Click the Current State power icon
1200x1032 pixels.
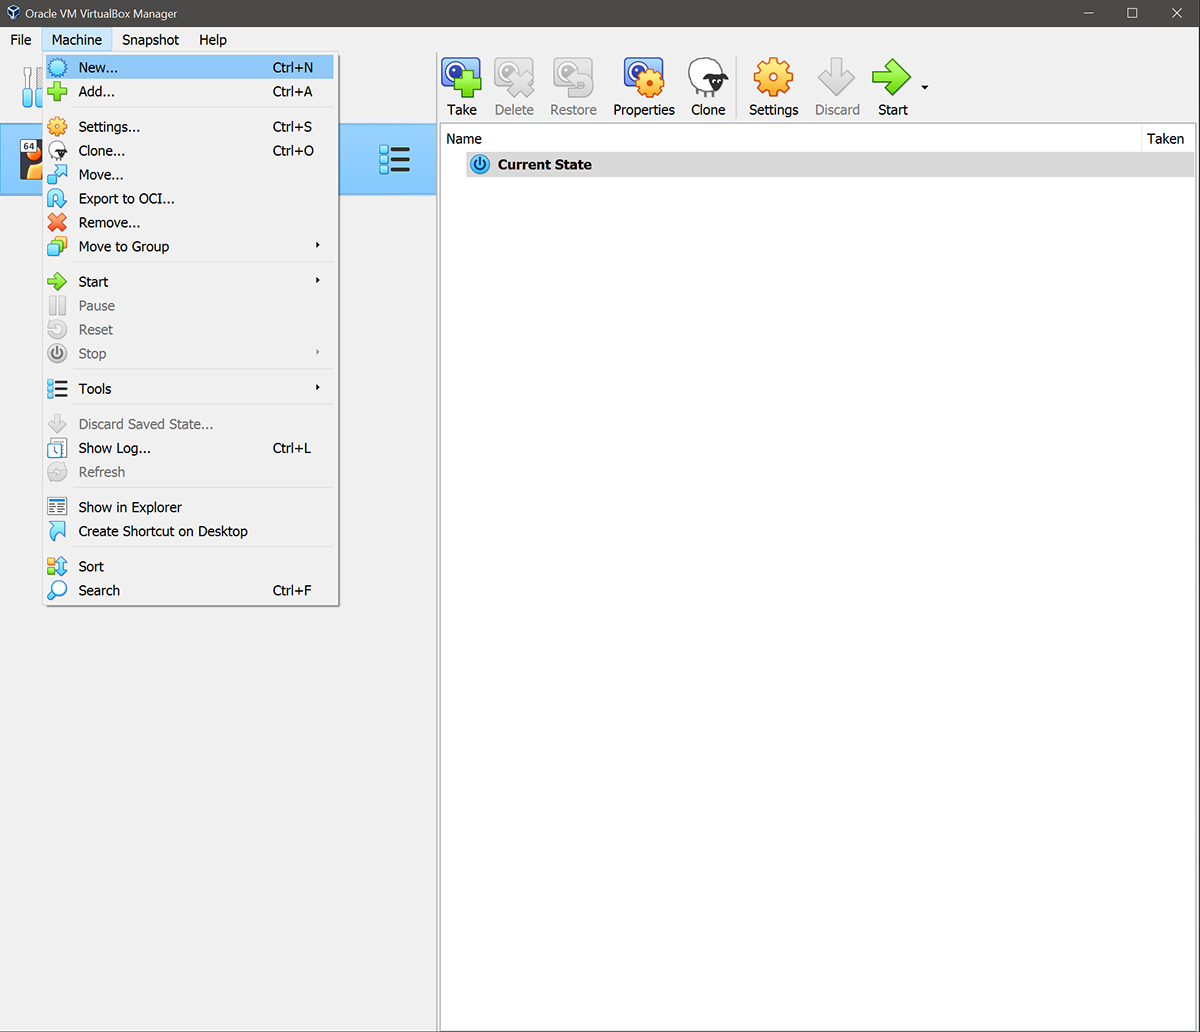(x=480, y=165)
